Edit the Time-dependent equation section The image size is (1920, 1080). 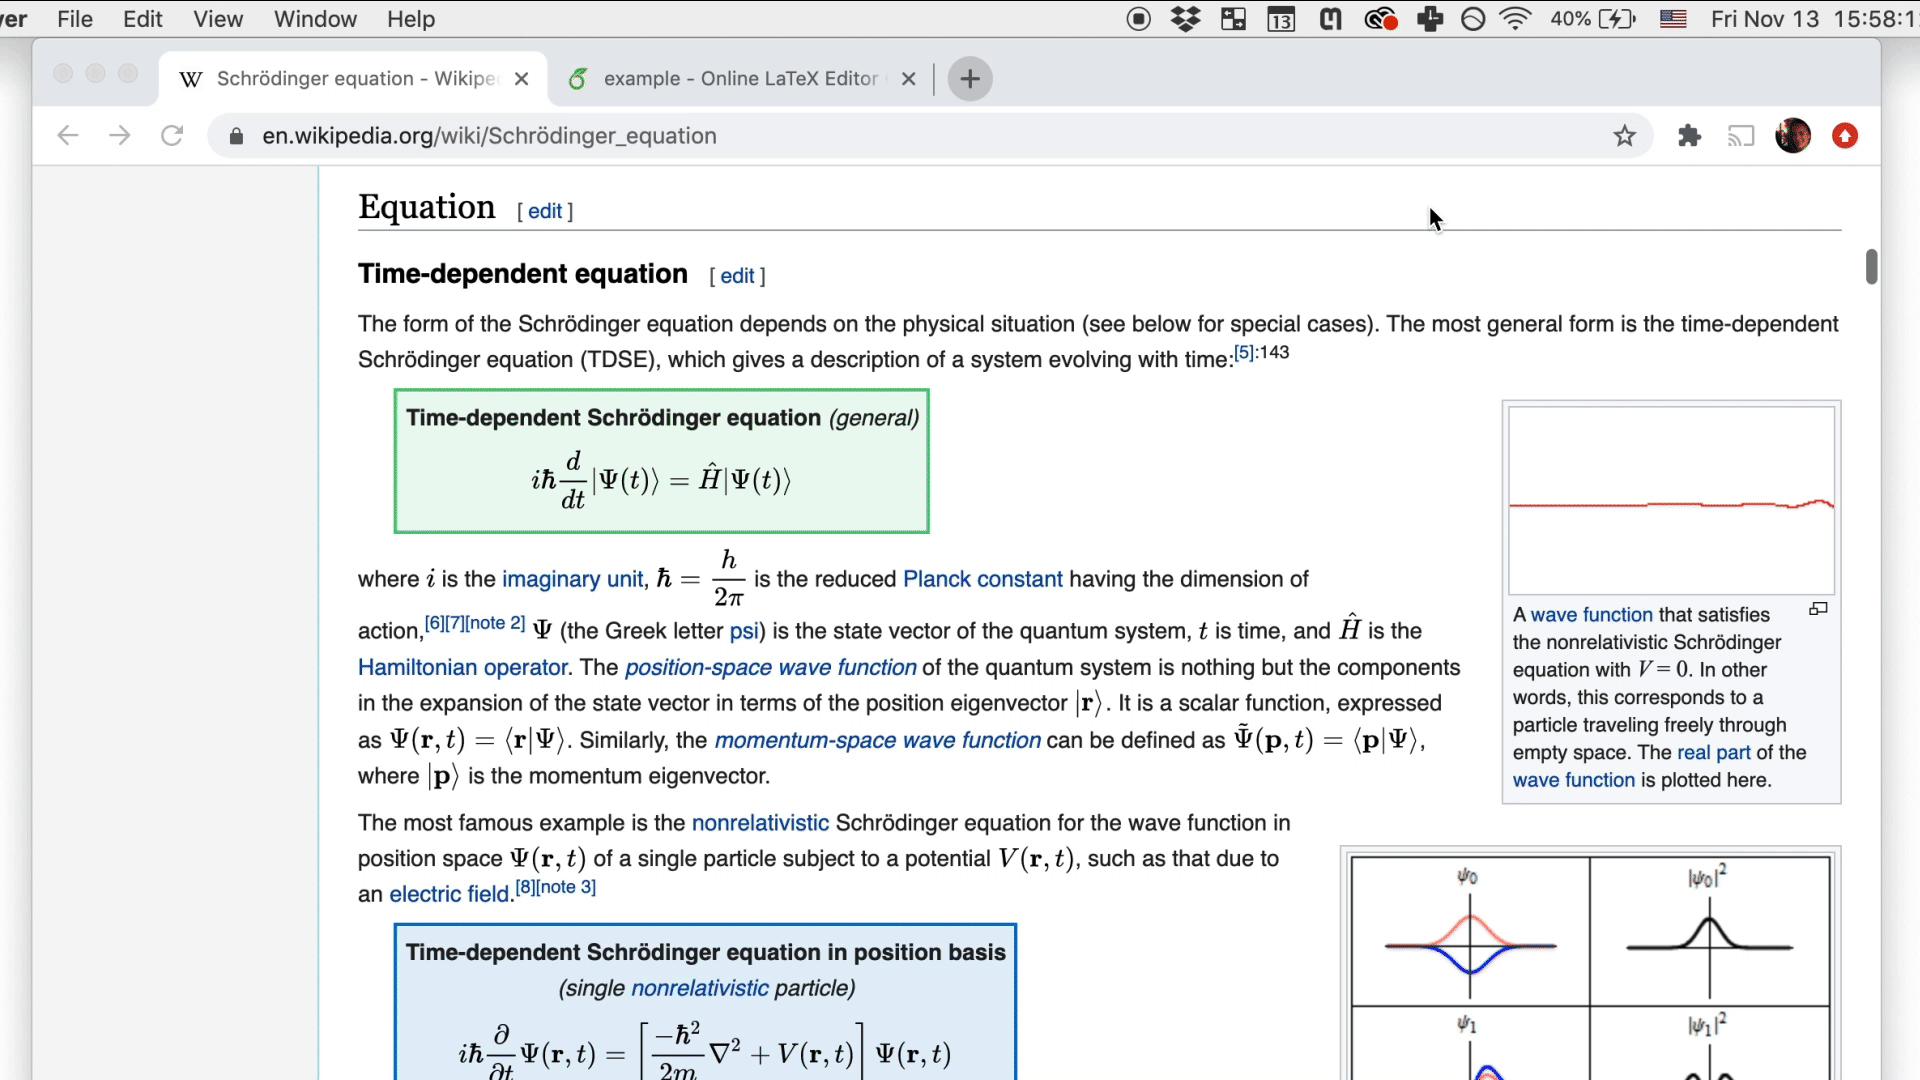tap(737, 276)
